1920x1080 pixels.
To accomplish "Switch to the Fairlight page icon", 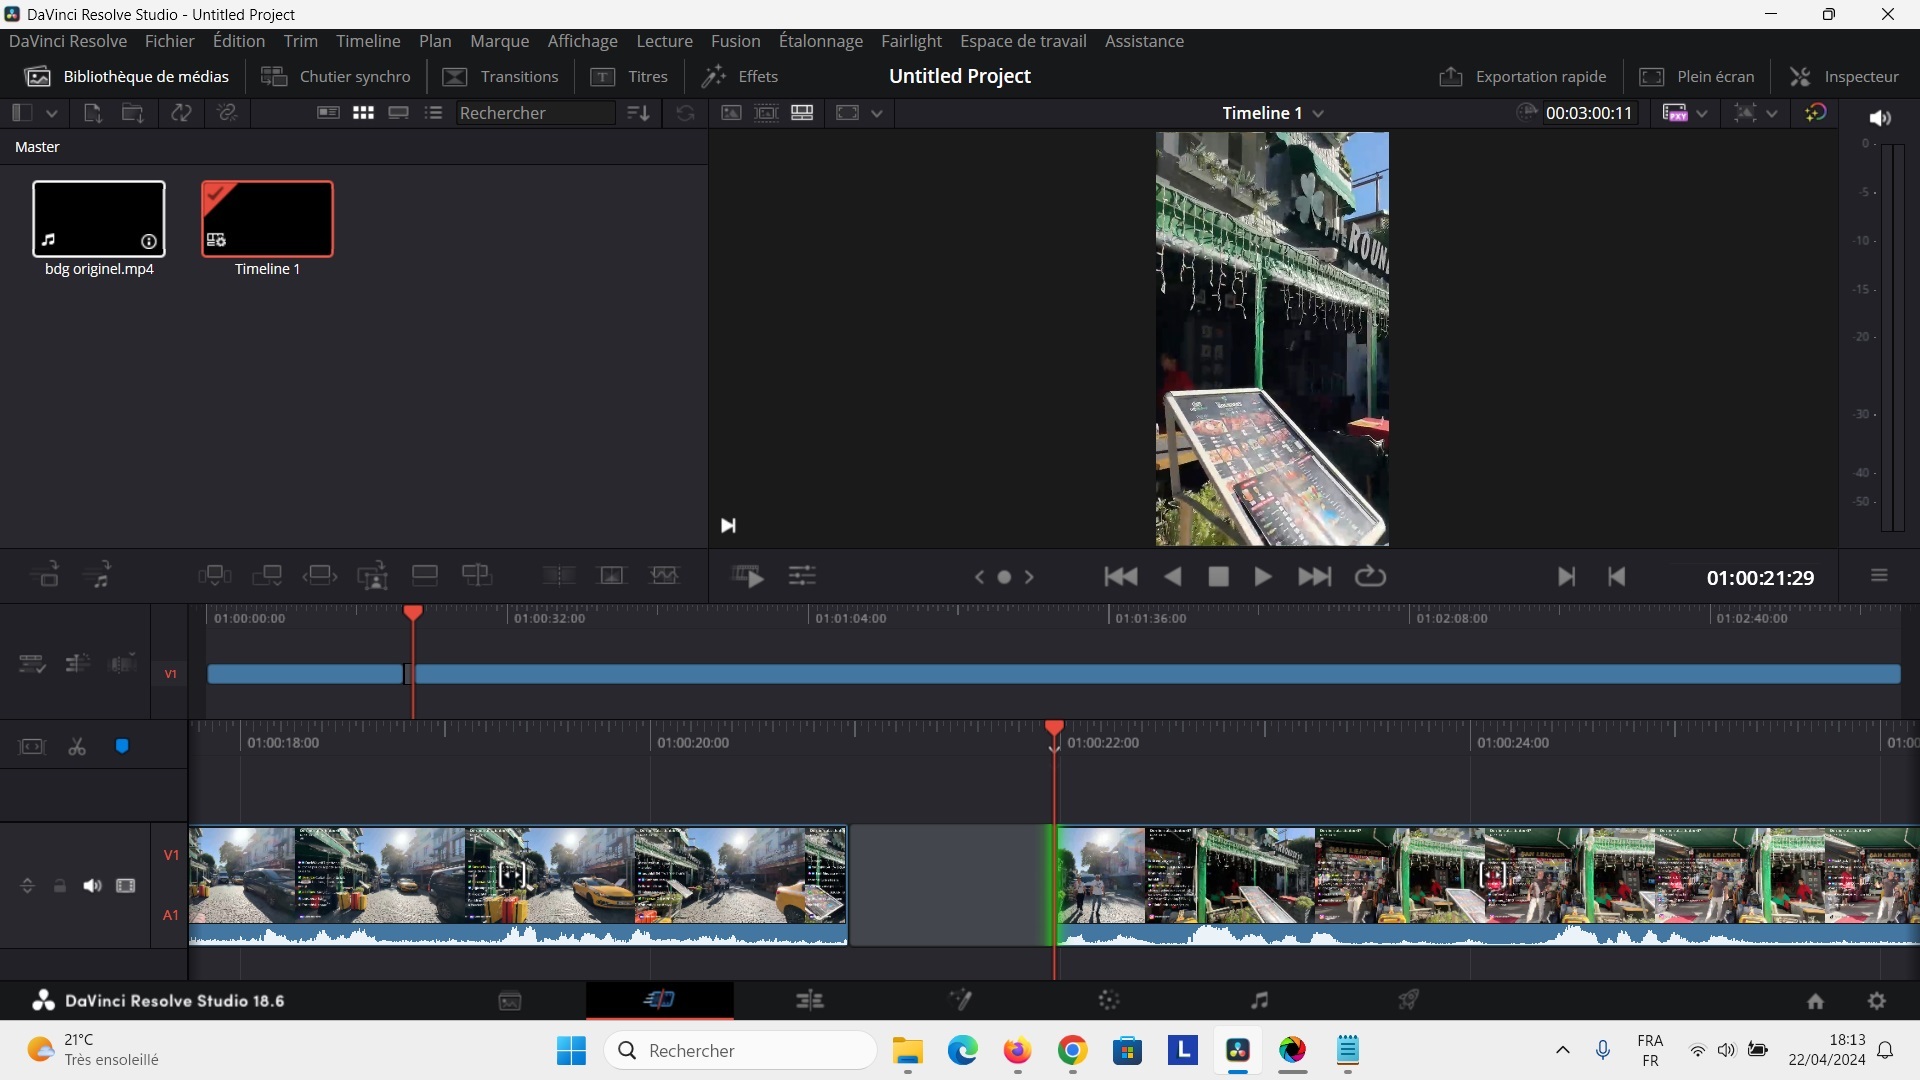I will (x=1260, y=1000).
